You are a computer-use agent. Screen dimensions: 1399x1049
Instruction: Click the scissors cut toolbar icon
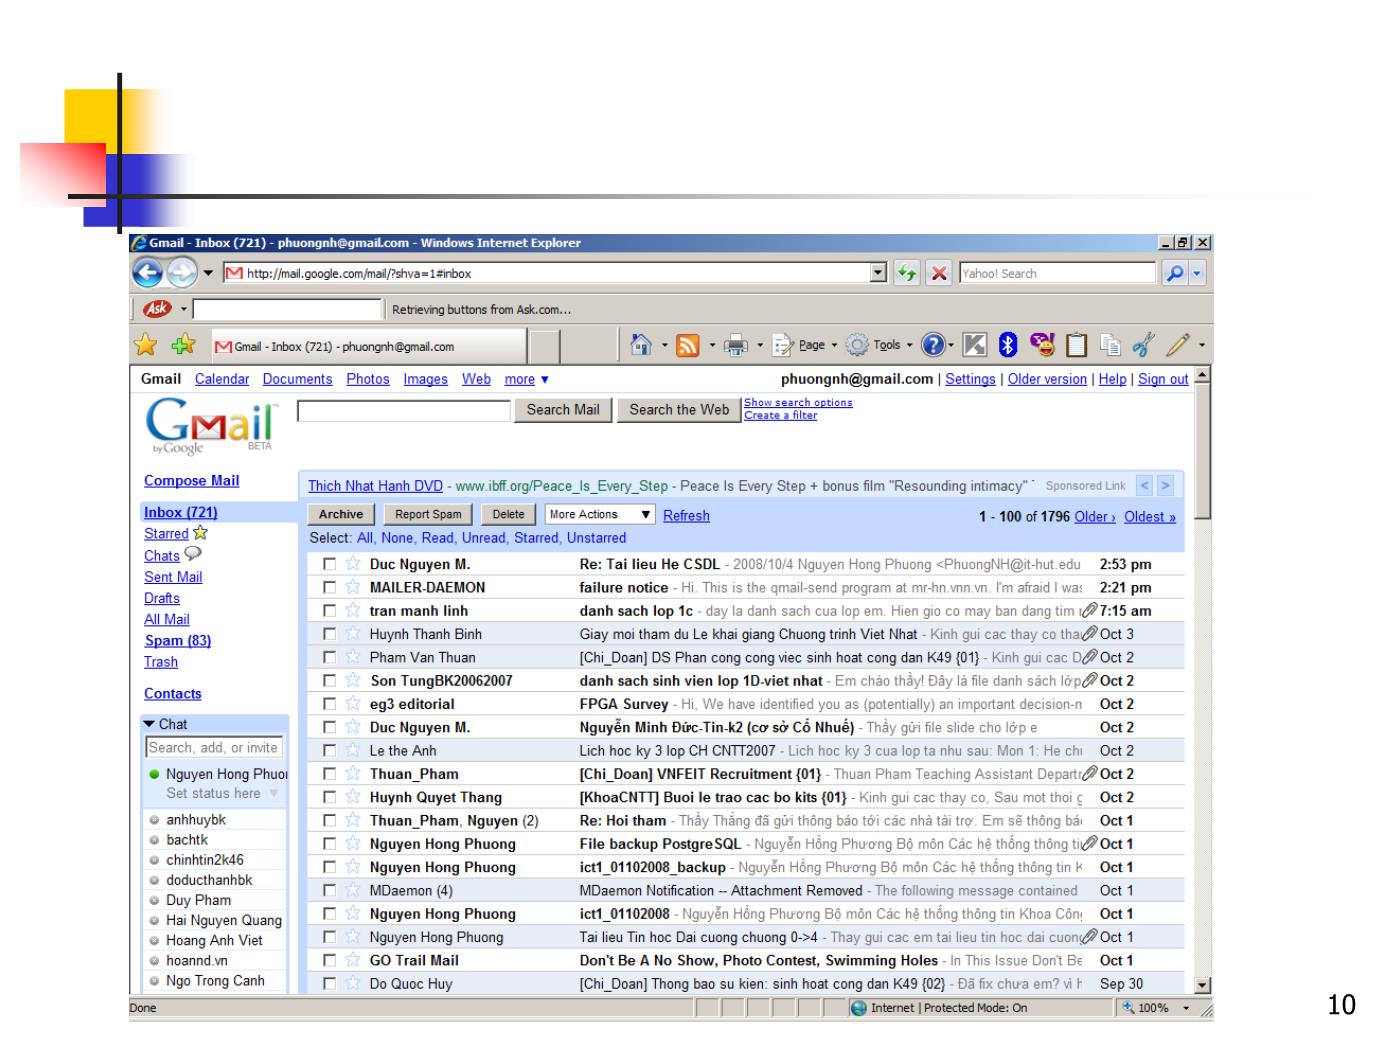tap(1143, 345)
